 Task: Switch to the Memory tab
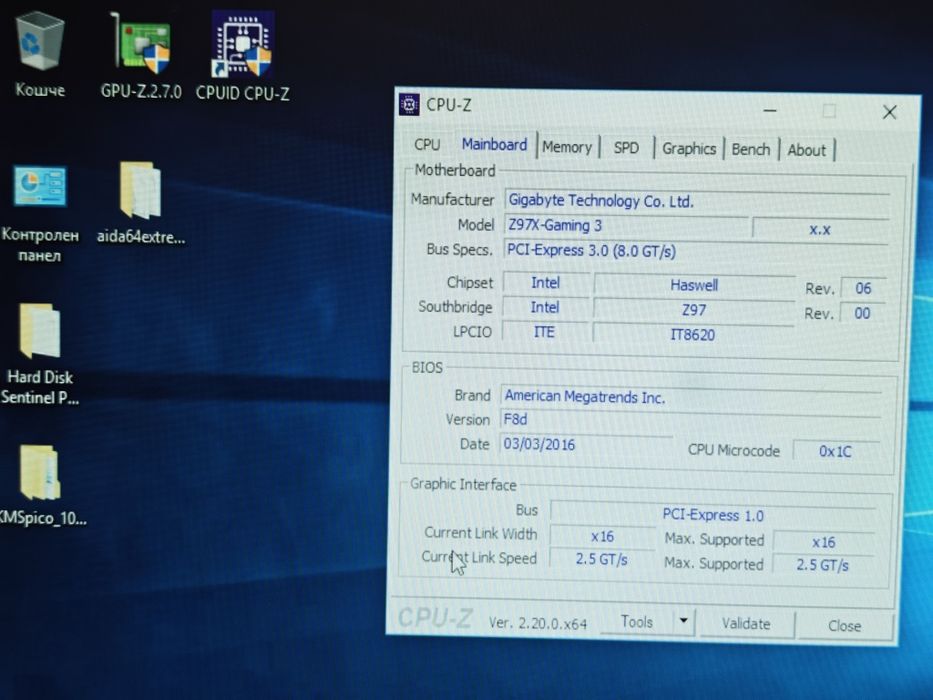(x=566, y=147)
